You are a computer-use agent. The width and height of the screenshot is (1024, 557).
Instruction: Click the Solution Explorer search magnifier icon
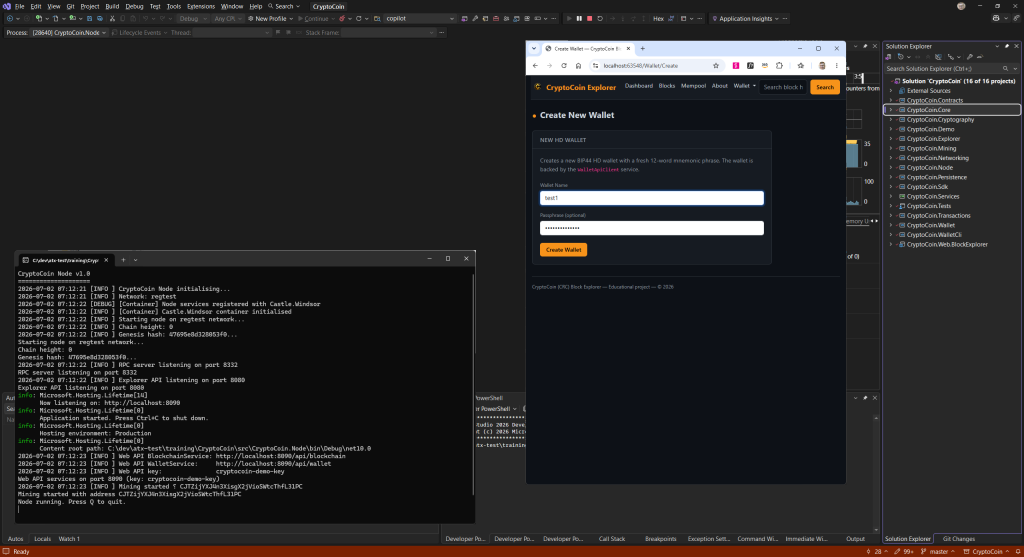[x=1005, y=69]
